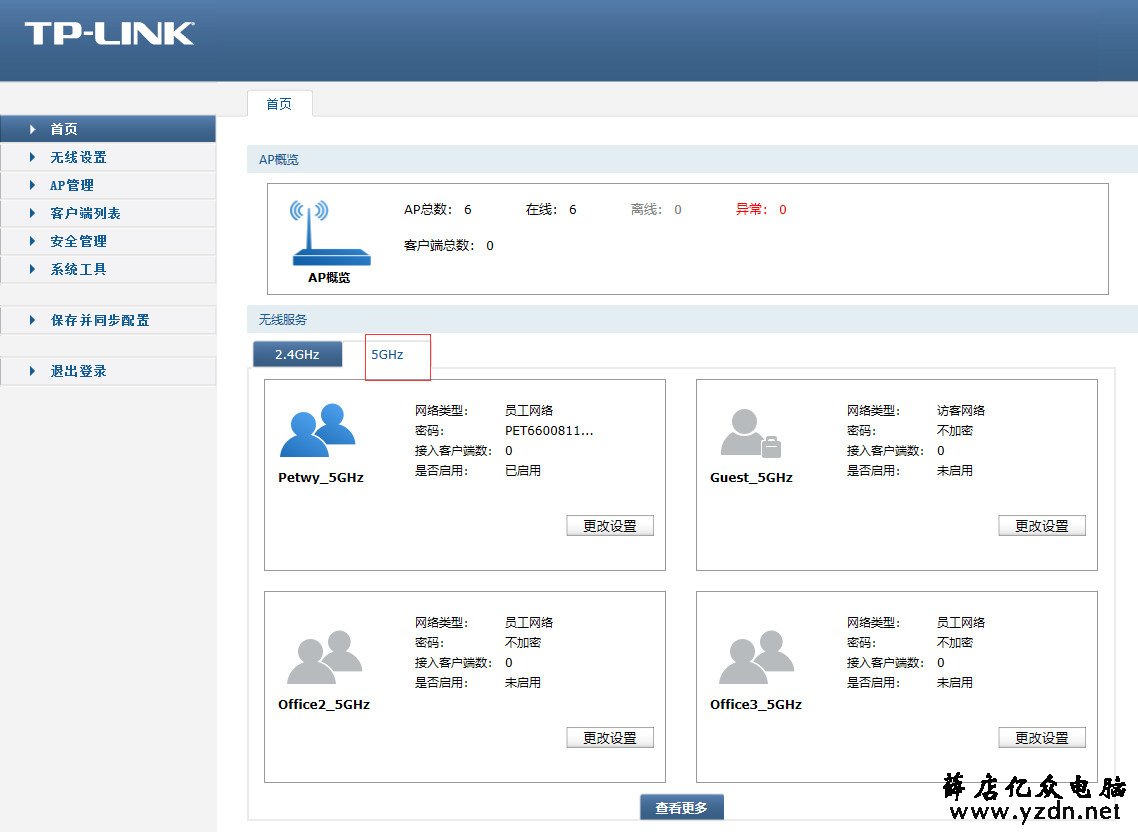Open the 客户端列表 menu item
The height and width of the screenshot is (832, 1138).
click(108, 213)
